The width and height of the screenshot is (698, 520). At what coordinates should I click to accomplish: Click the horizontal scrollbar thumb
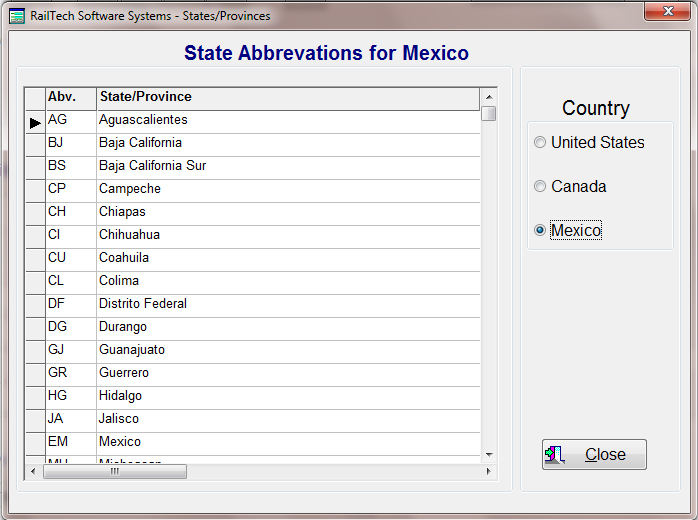coord(115,471)
